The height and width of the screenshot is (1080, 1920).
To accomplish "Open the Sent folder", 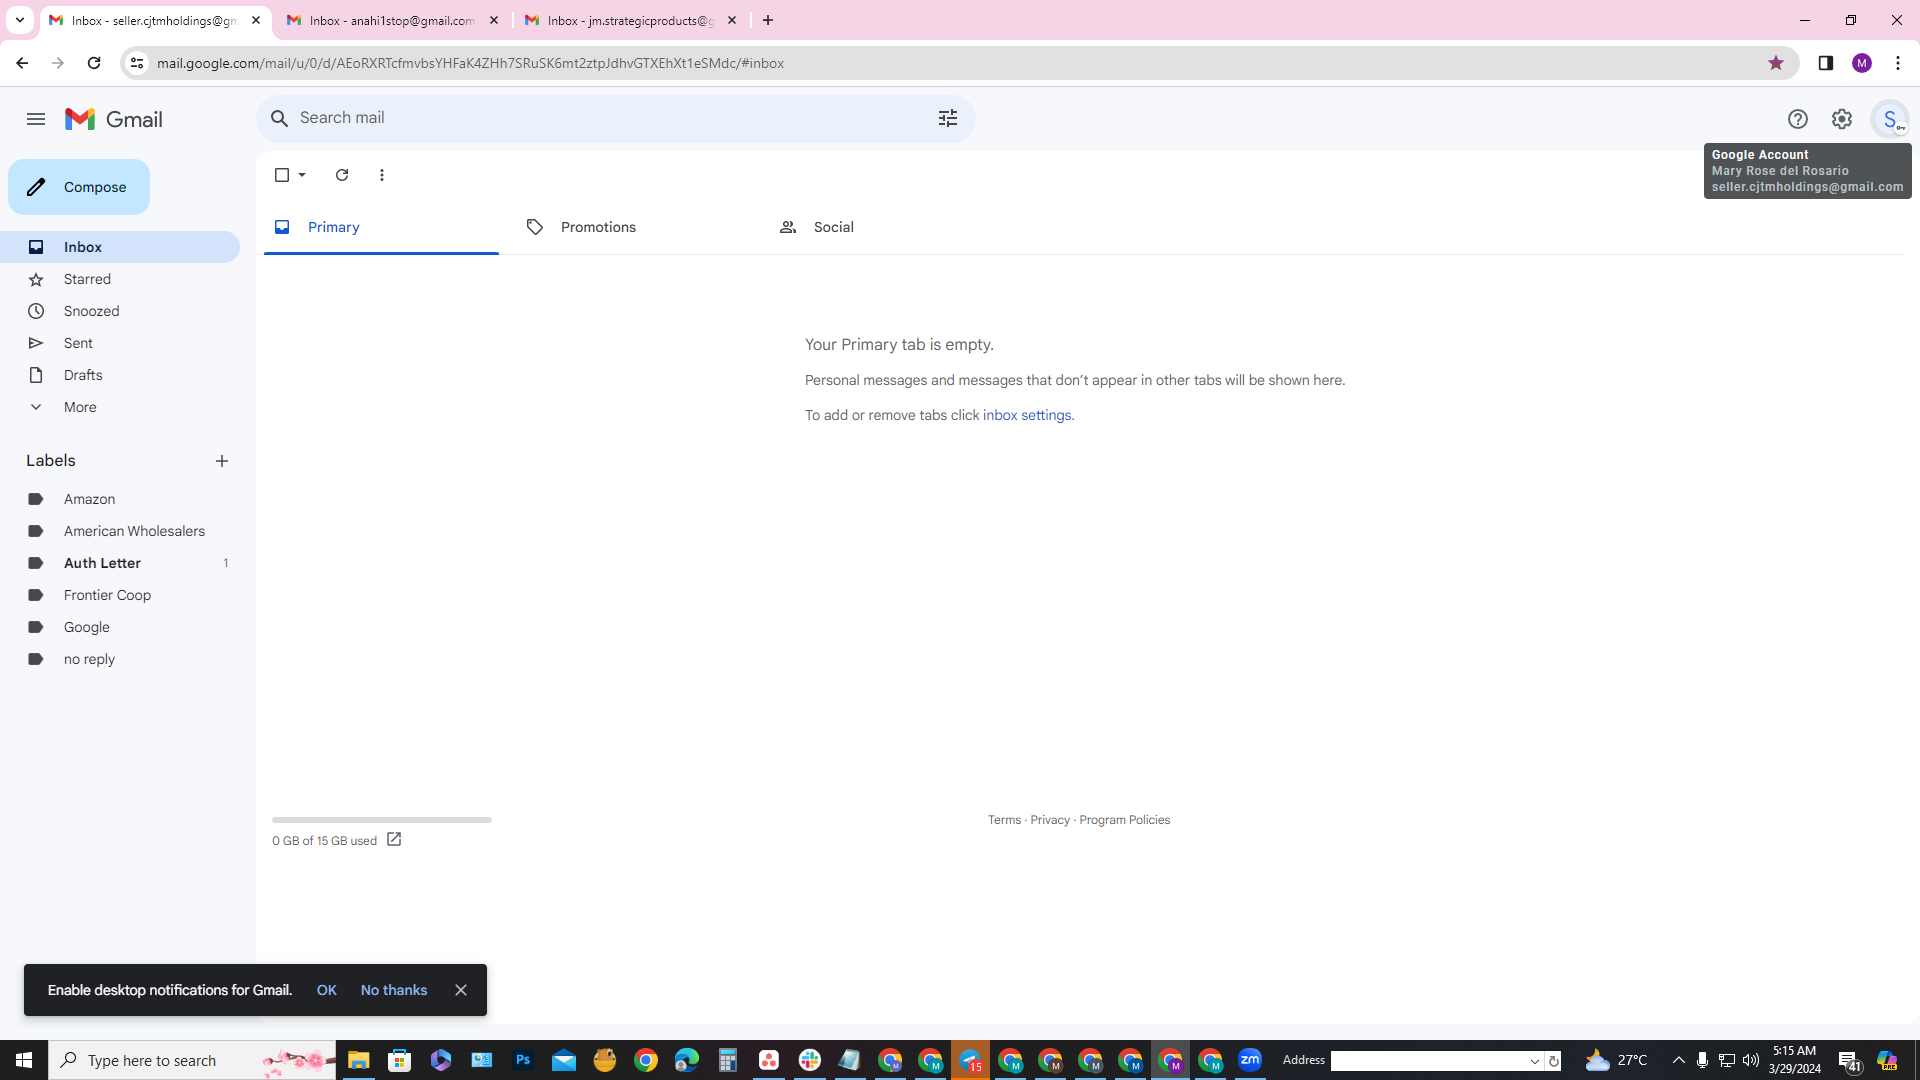I will pyautogui.click(x=120, y=343).
